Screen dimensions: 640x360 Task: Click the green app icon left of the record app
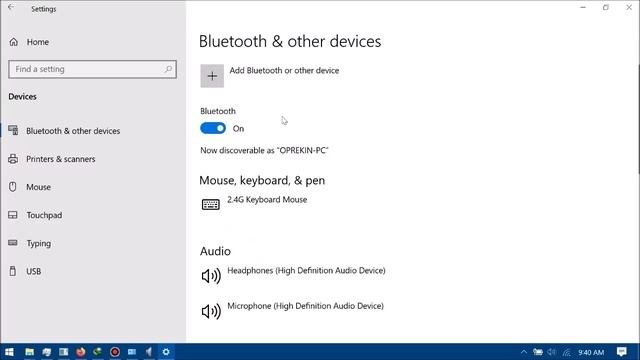point(98,352)
